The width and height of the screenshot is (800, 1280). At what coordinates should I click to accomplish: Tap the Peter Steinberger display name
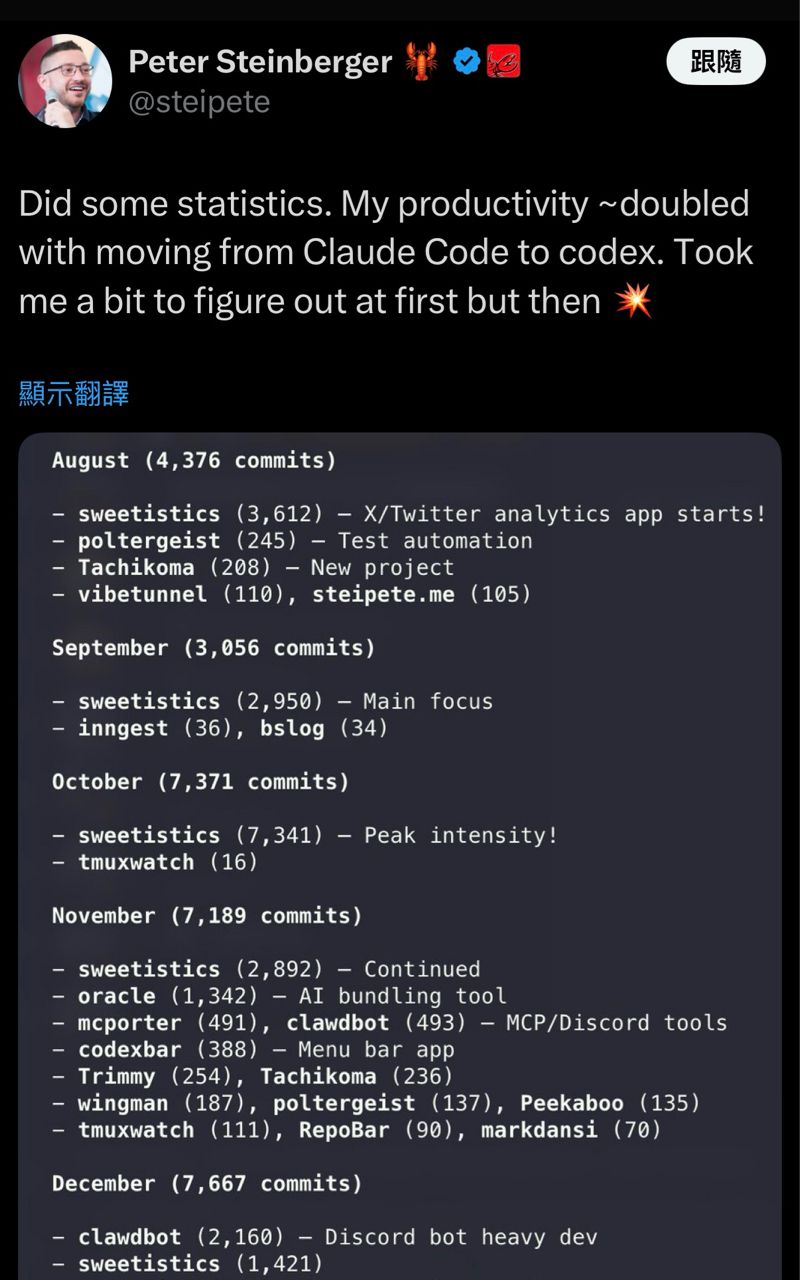(x=260, y=62)
